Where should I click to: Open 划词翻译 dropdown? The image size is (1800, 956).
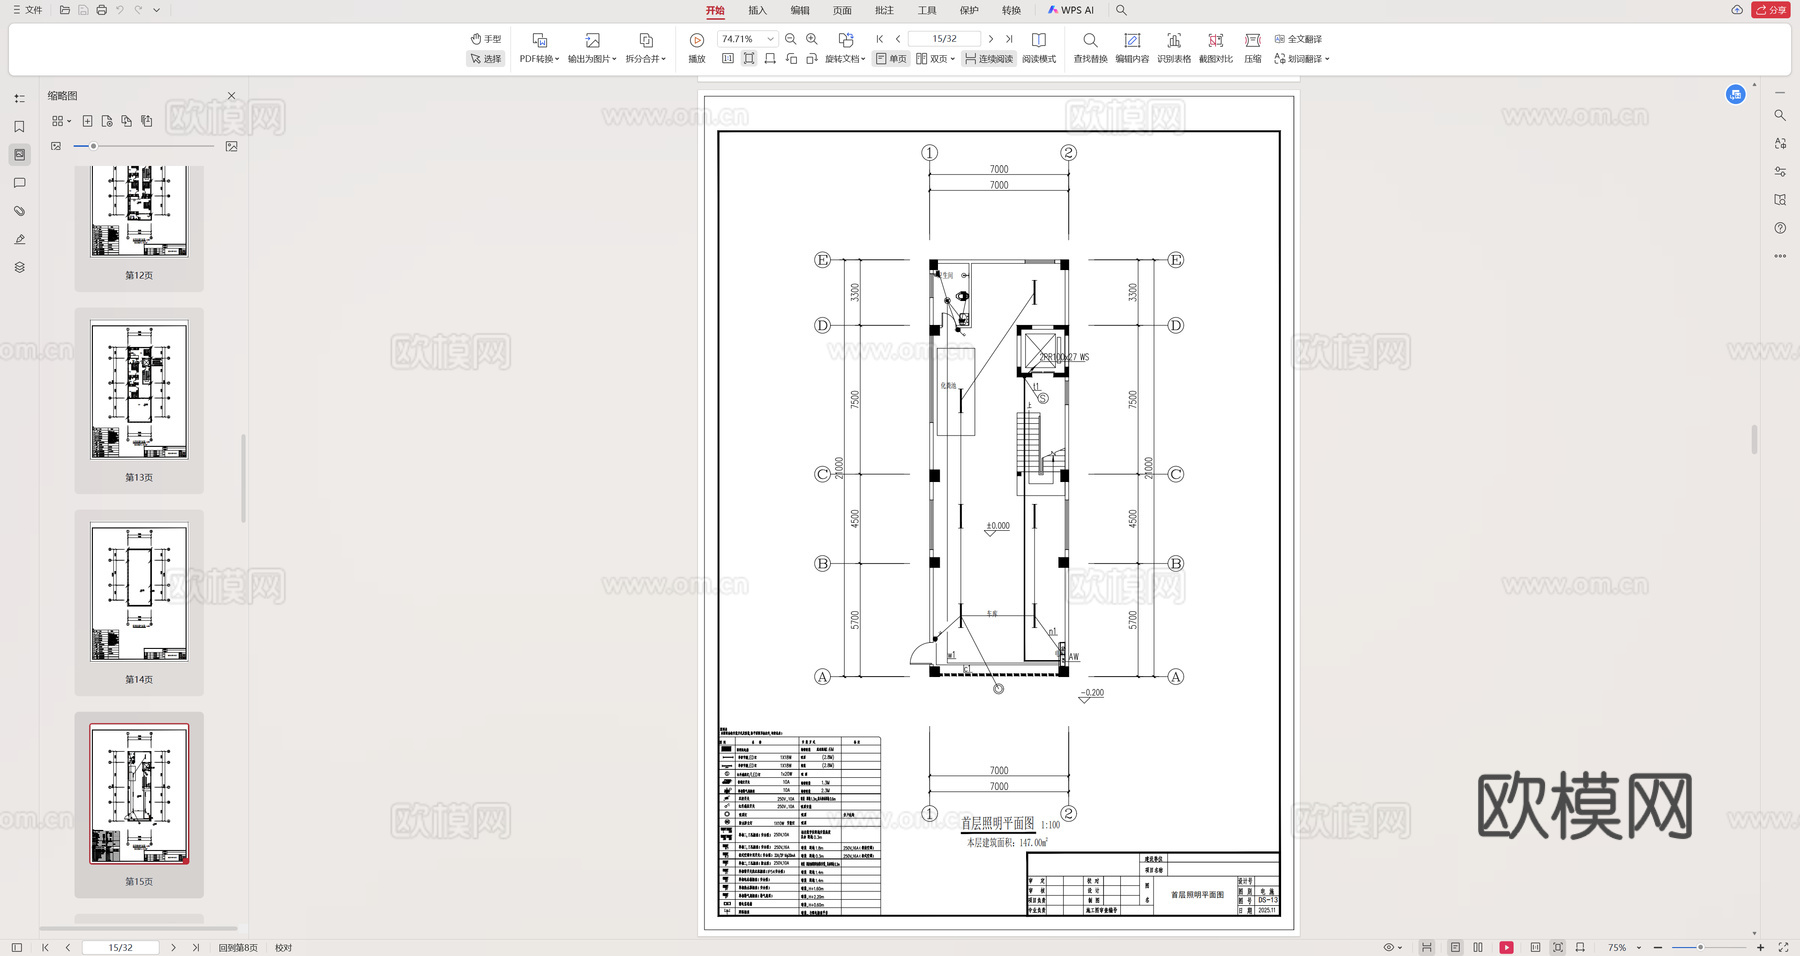pos(1302,59)
